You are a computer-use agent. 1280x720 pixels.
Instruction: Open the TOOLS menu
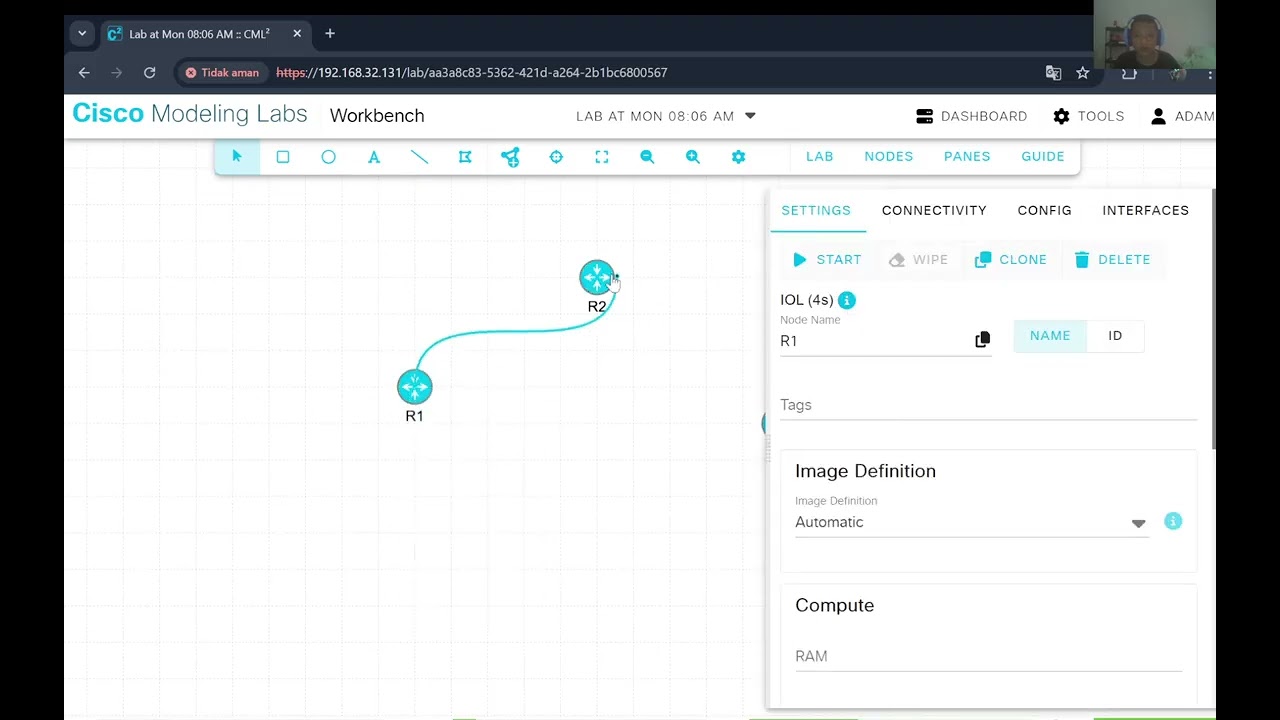click(x=1088, y=116)
